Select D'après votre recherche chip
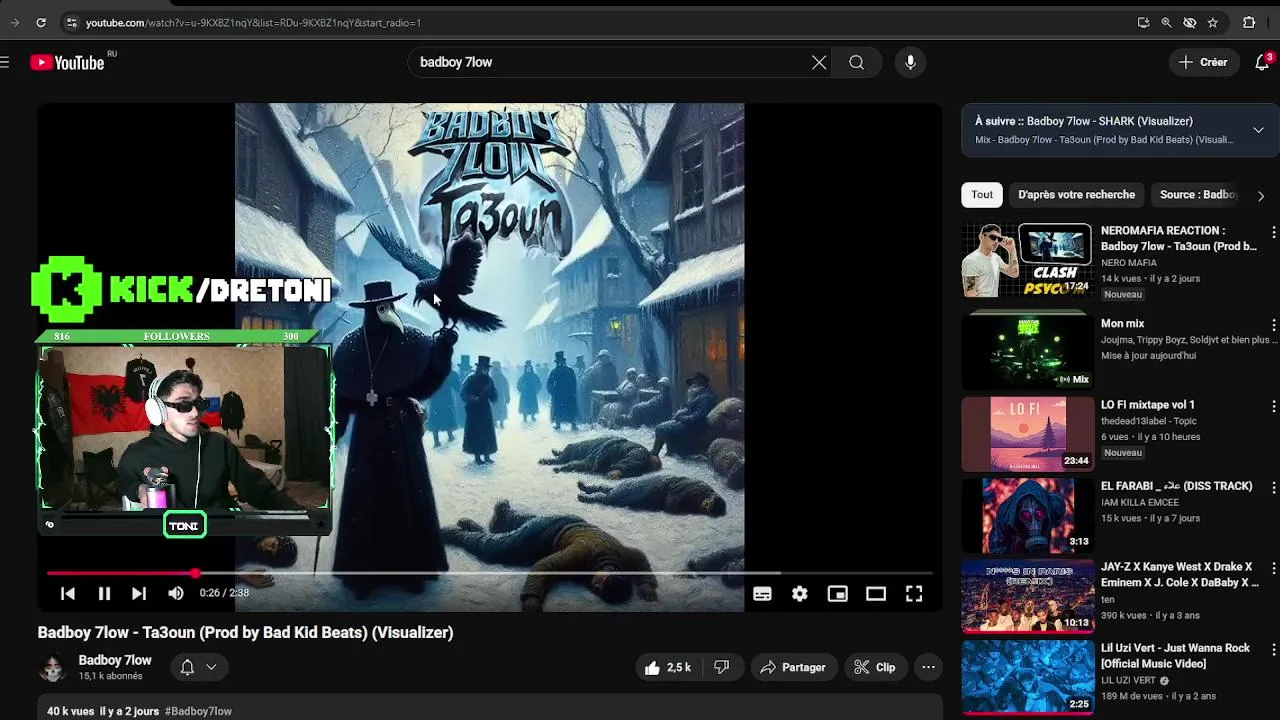Screen dimensions: 1280x720 pos(1076,195)
